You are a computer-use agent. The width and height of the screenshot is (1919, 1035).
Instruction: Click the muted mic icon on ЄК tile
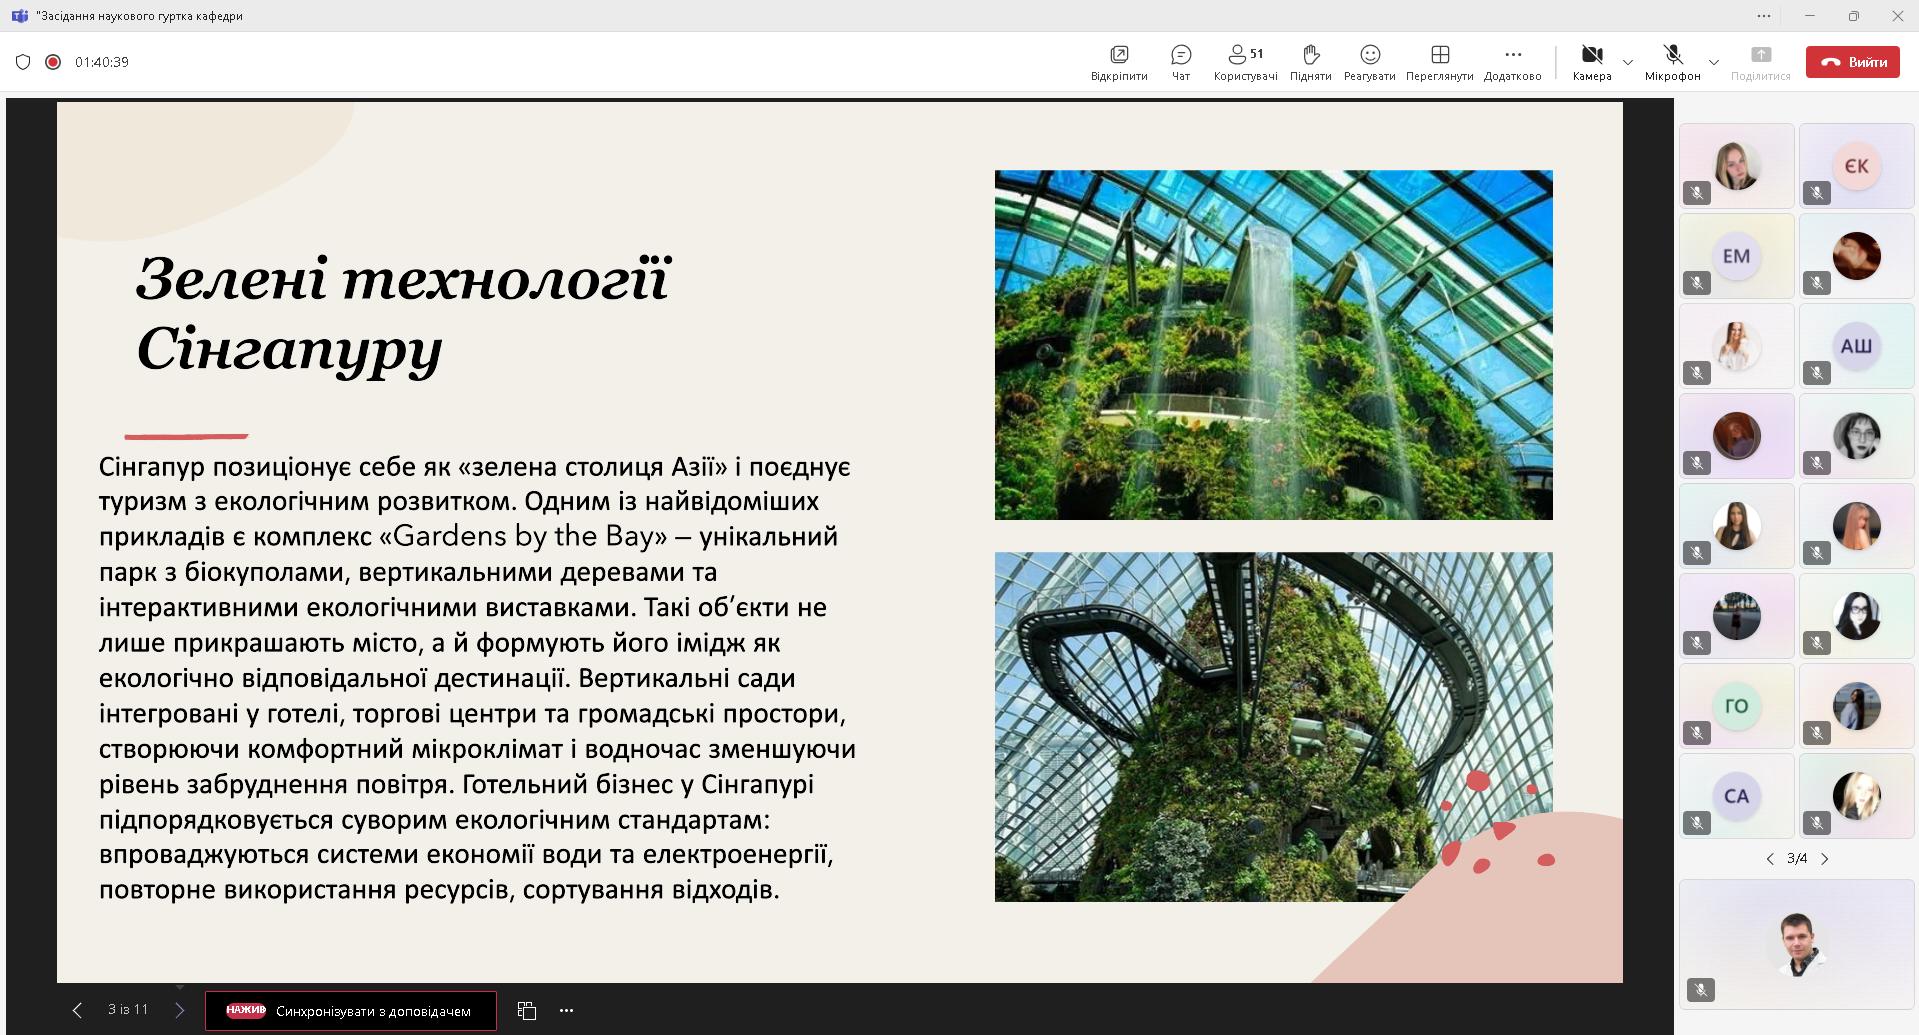1817,193
